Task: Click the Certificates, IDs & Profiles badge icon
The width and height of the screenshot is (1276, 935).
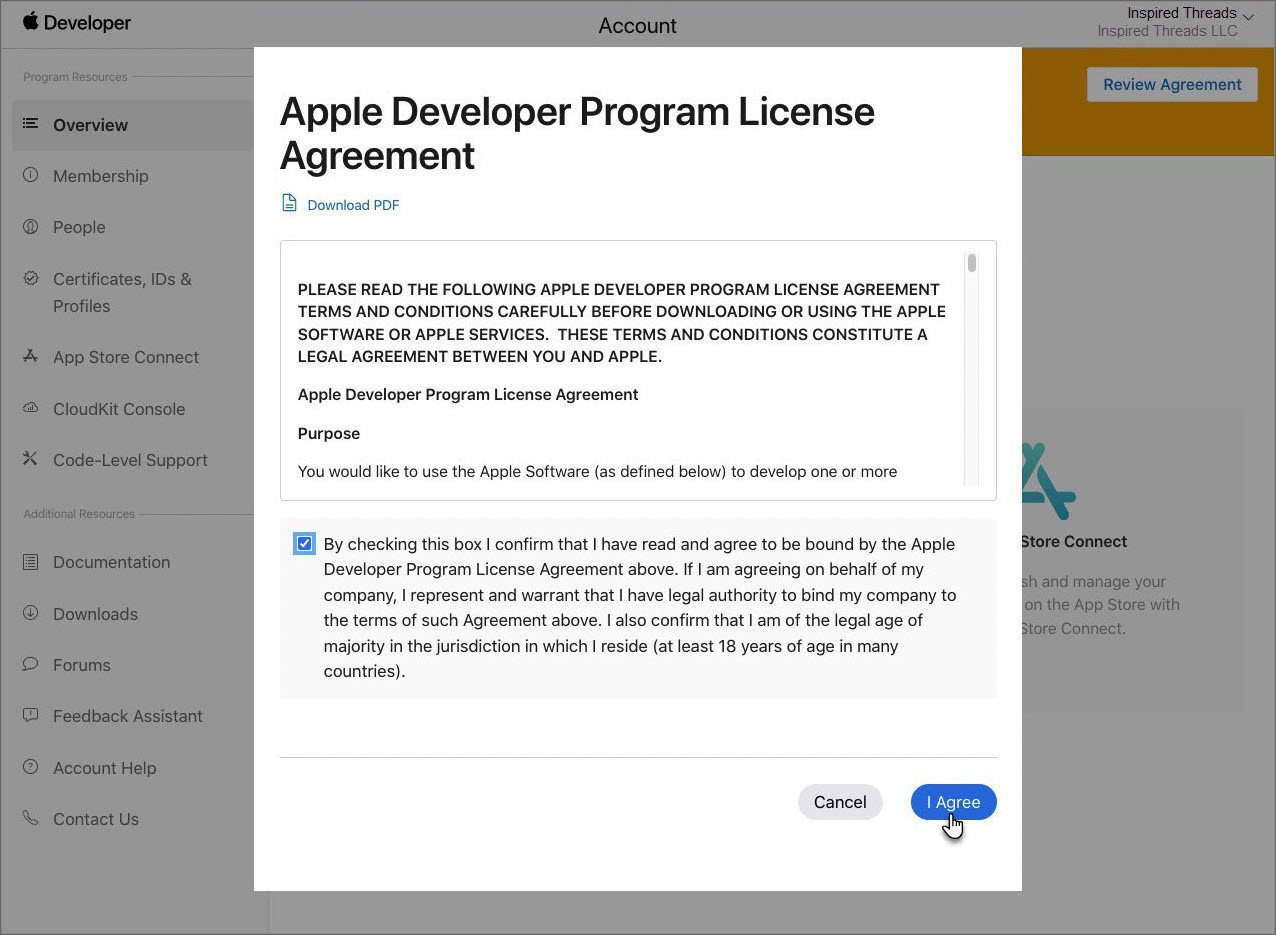Action: (x=30, y=278)
